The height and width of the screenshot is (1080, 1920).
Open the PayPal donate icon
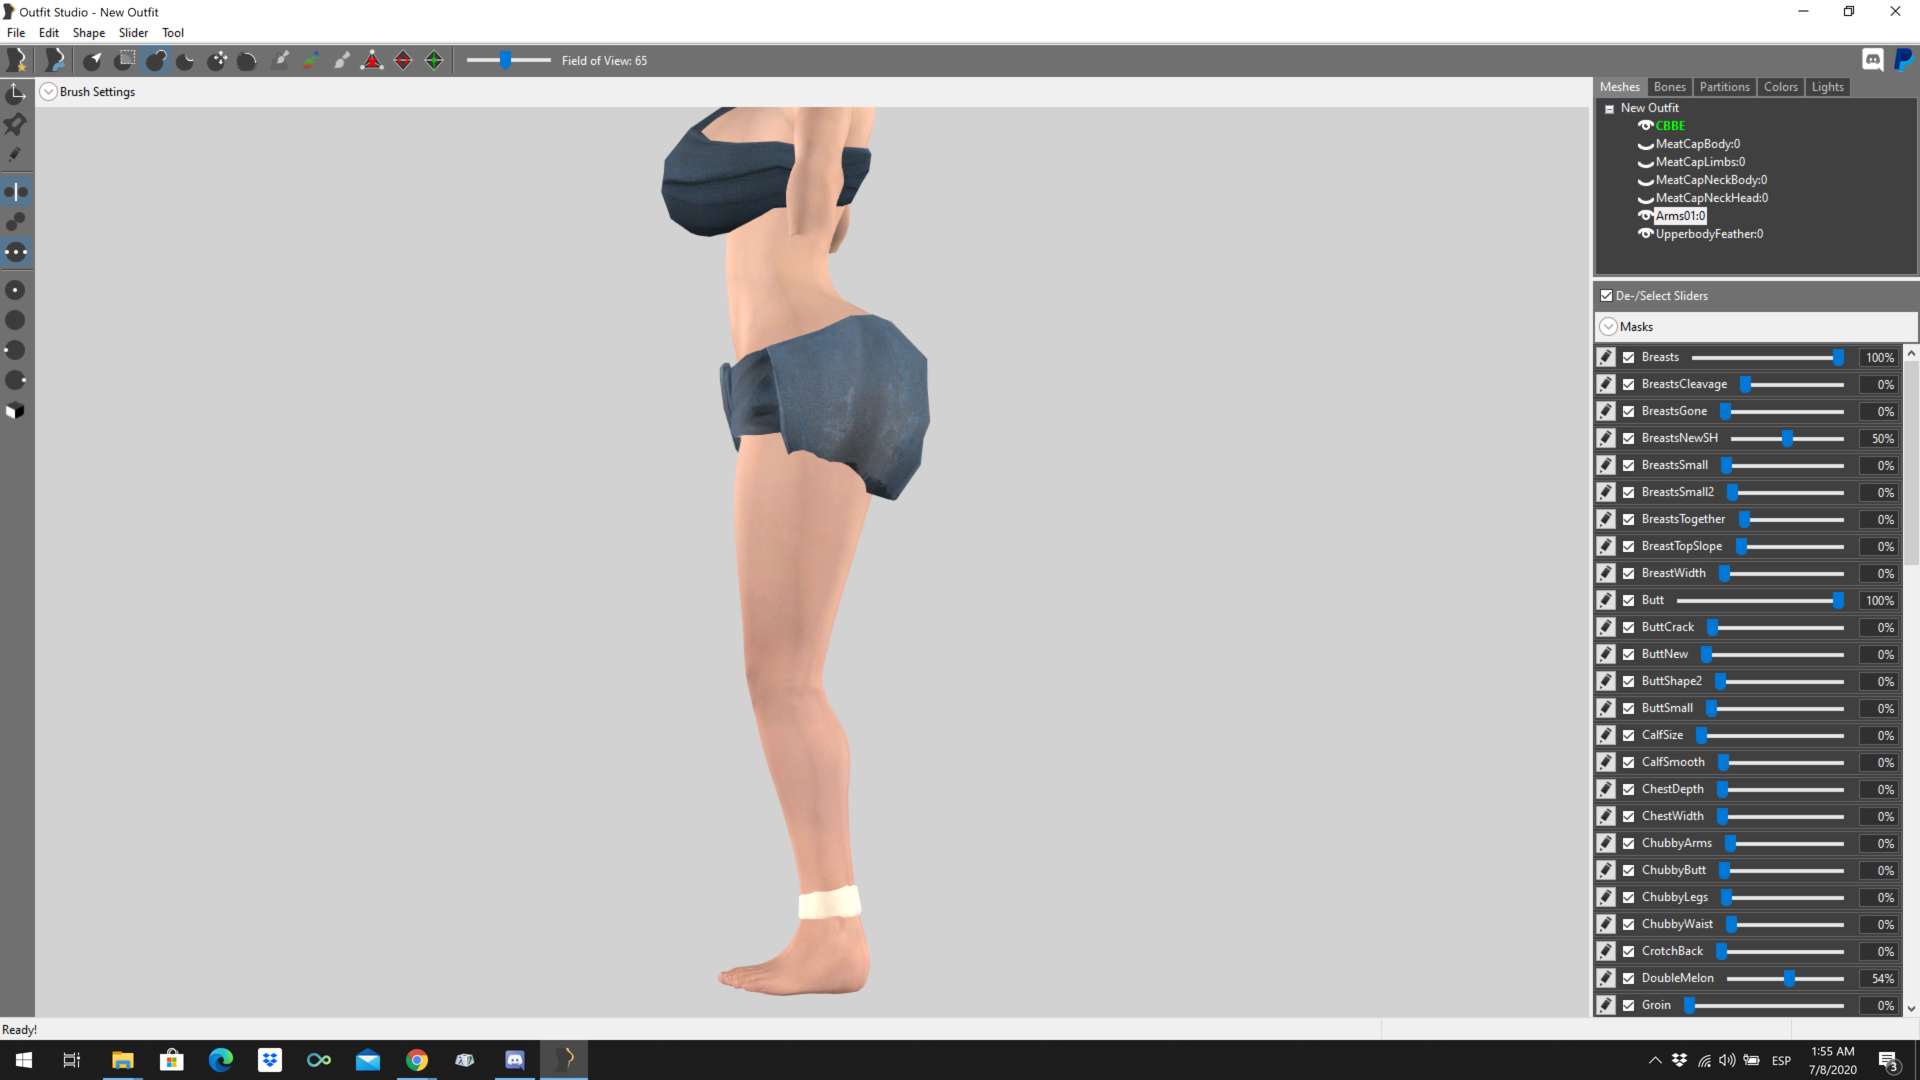[1904, 60]
